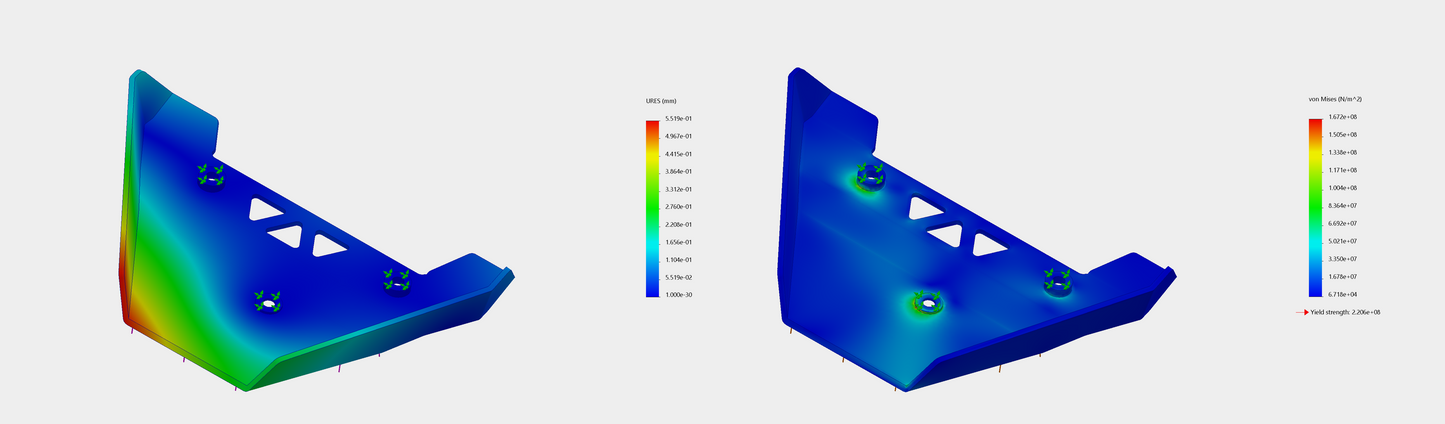1445x424 pixels.
Task: Click the 1.004e+08 legend tick label
Action: click(1343, 188)
